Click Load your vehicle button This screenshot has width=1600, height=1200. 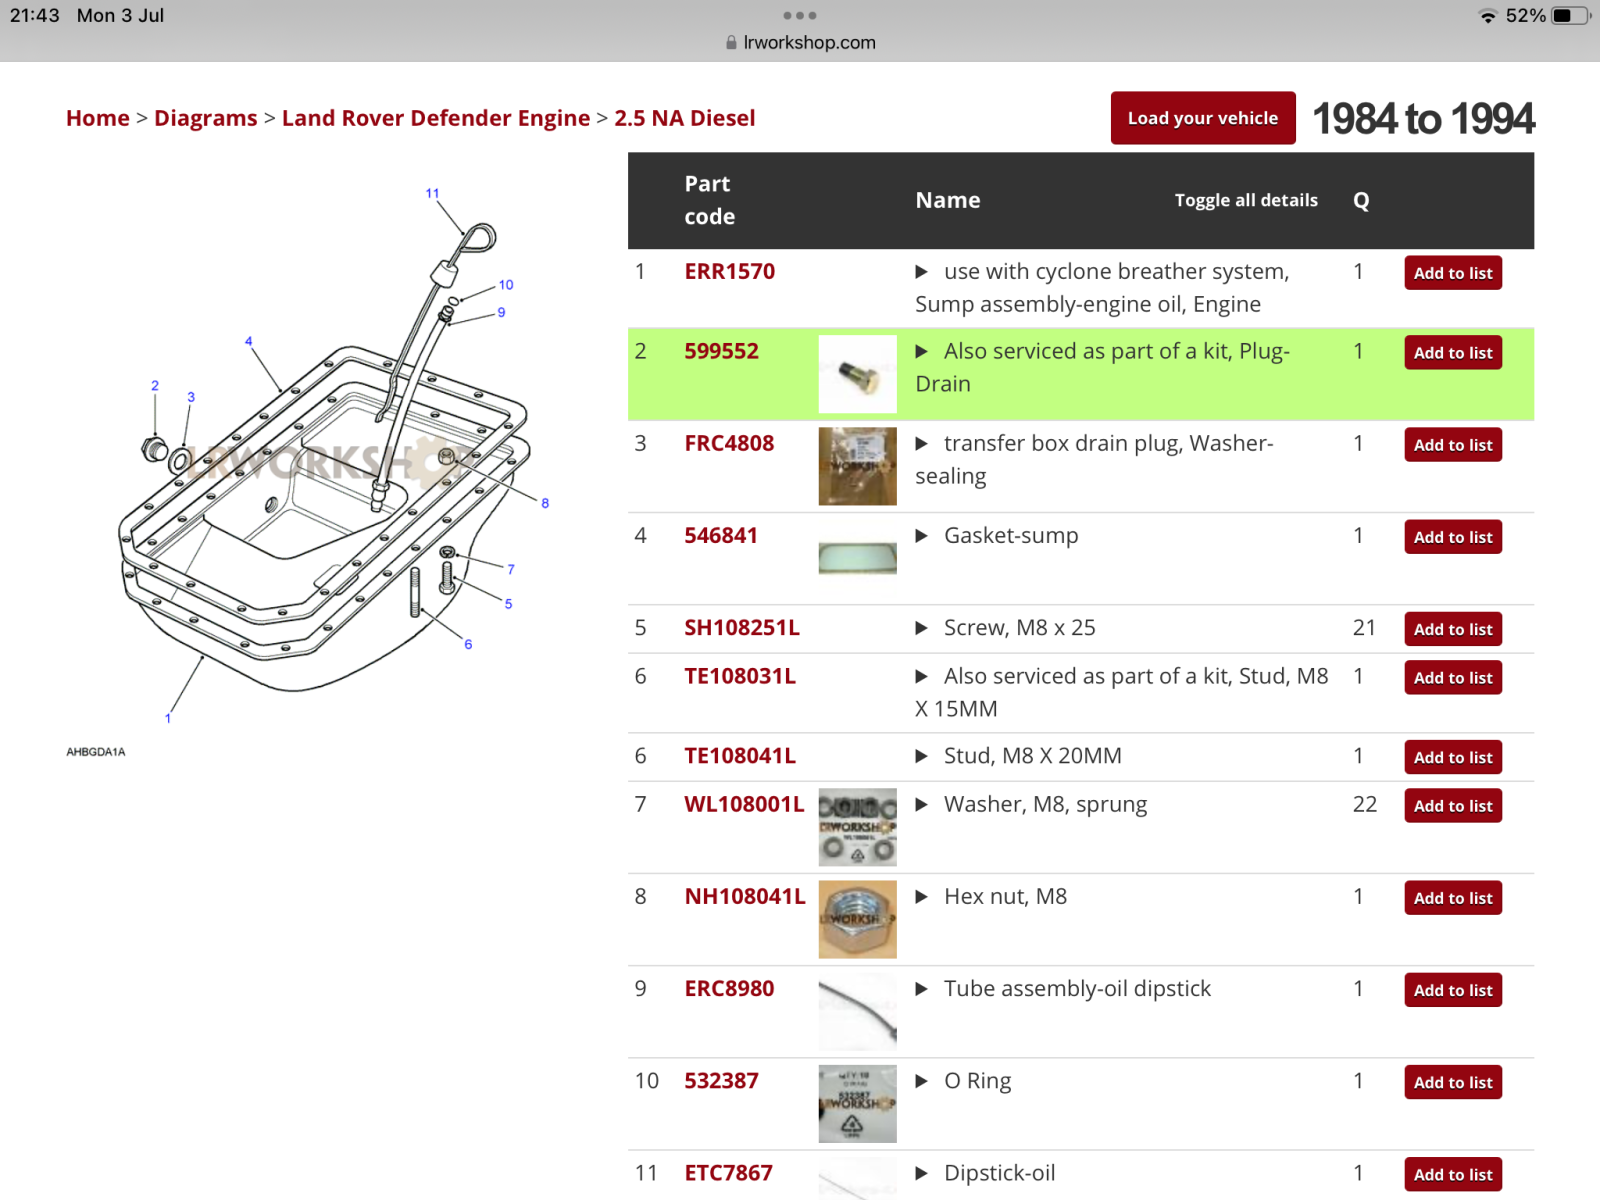tap(1203, 118)
